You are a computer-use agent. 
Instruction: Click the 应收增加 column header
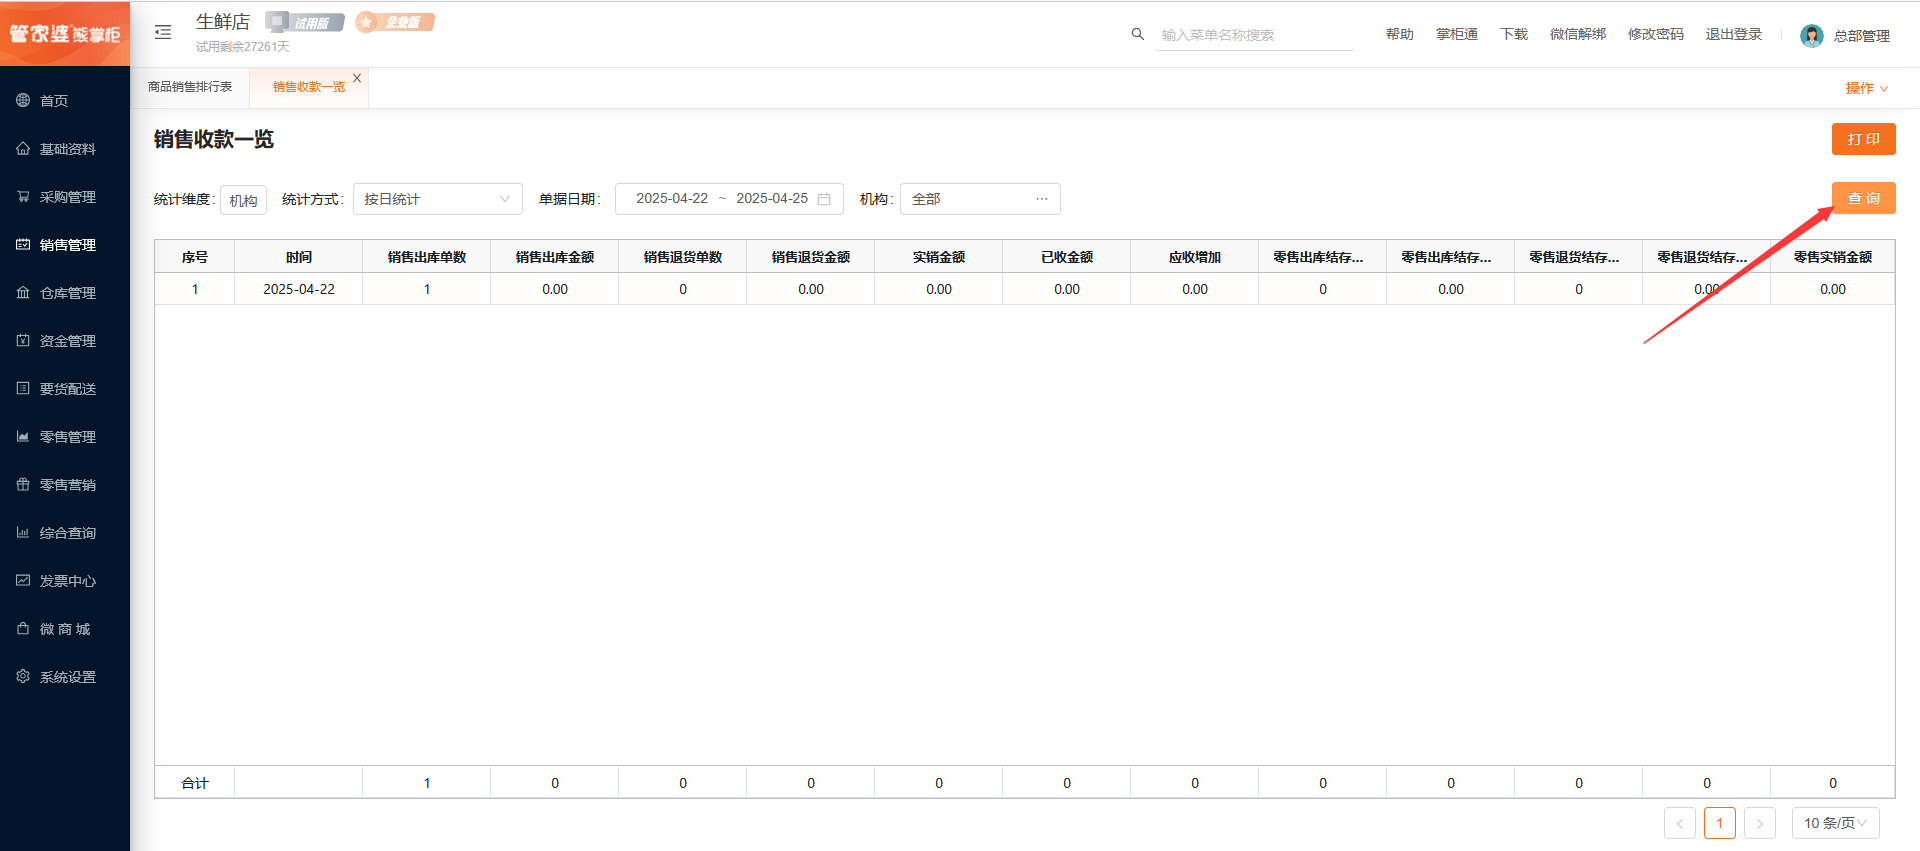1195,257
